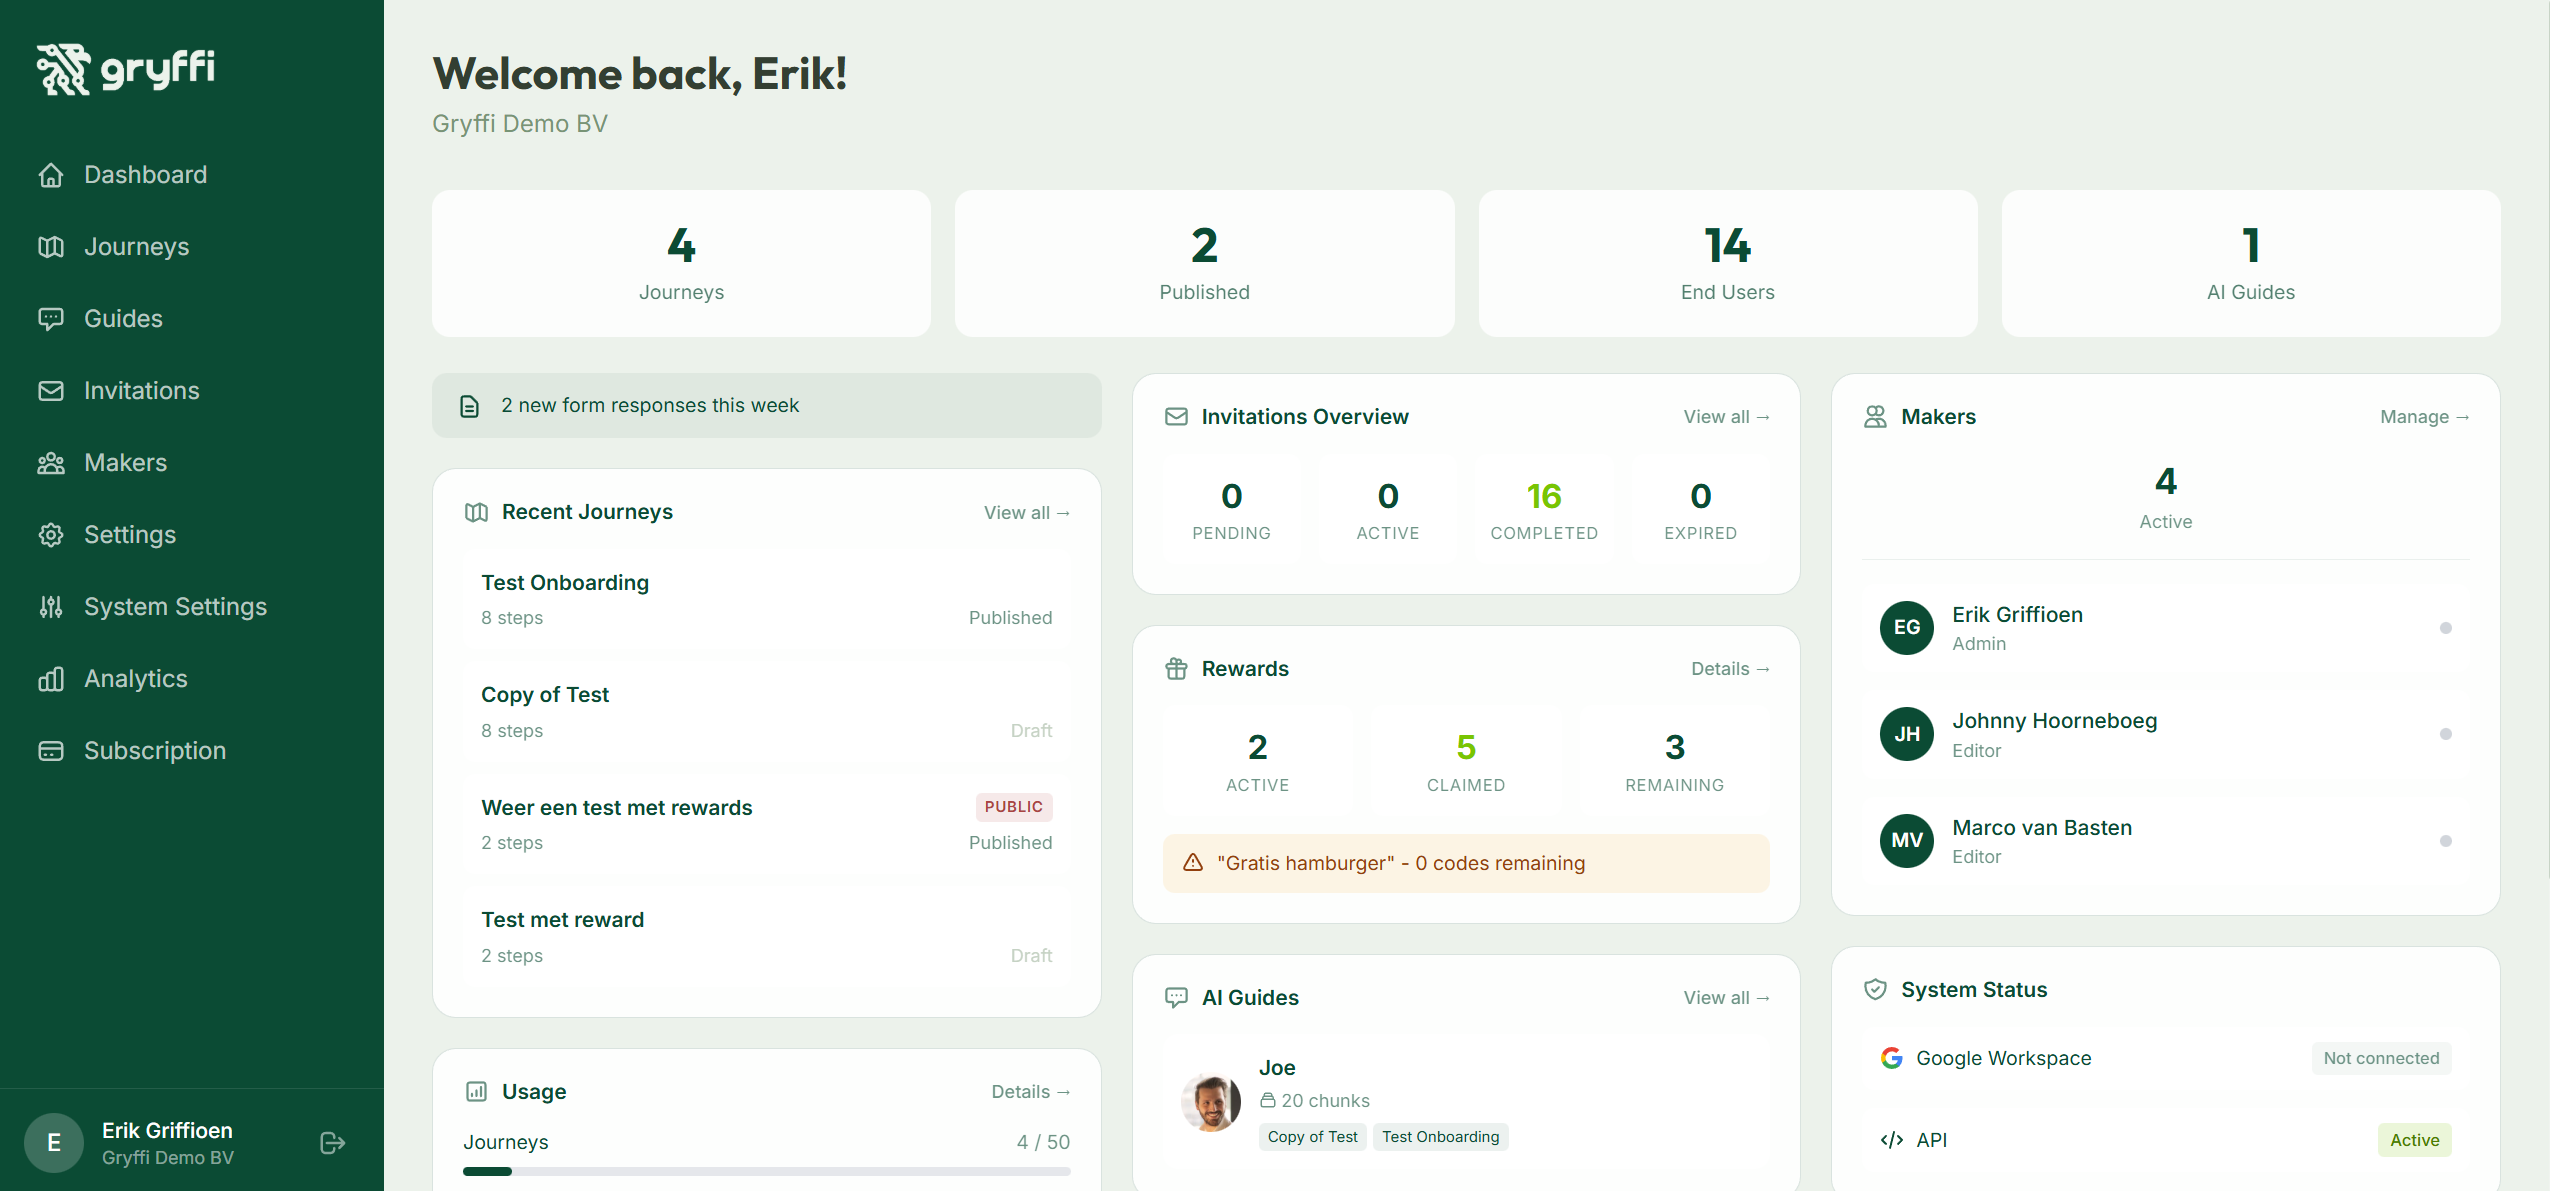Click the sign-out icon next to Erik Griffioen

[331, 1142]
